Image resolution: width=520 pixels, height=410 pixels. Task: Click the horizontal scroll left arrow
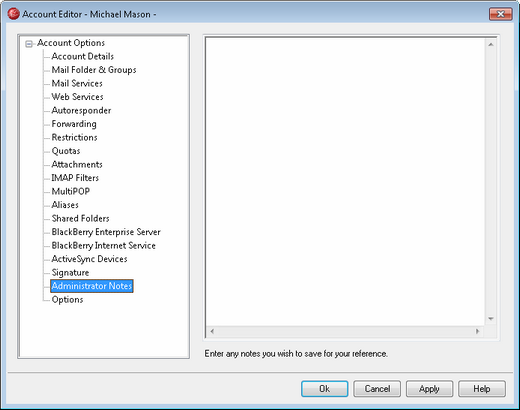[212, 331]
